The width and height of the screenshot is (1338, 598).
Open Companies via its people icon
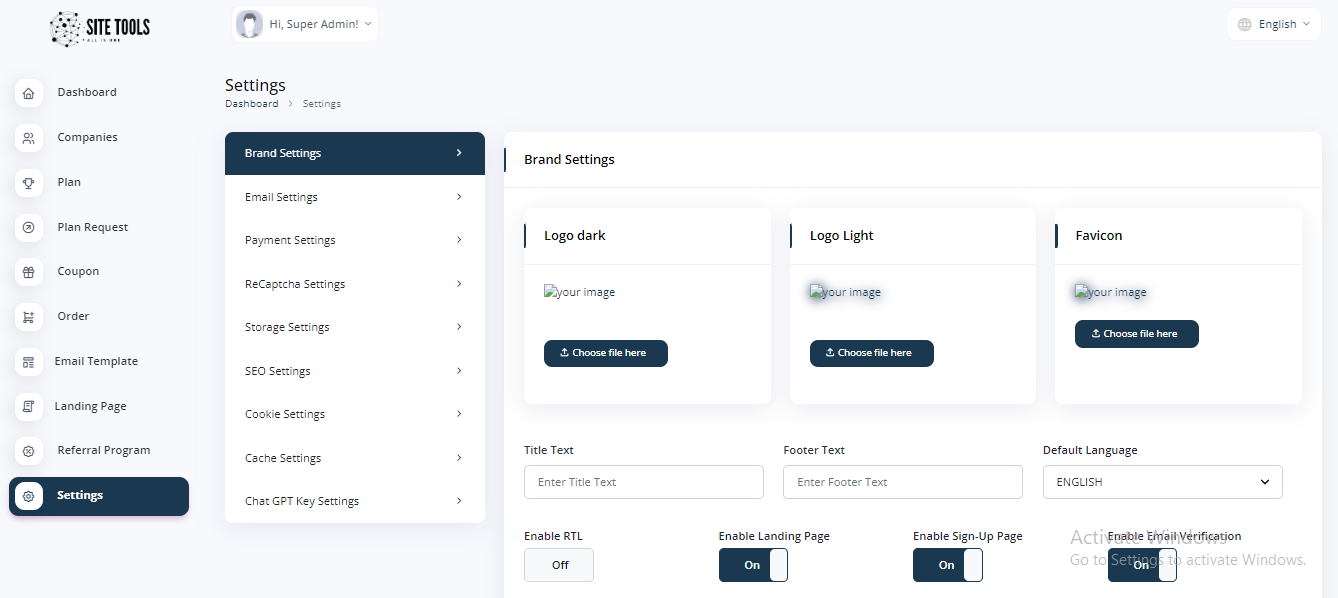[x=29, y=138]
